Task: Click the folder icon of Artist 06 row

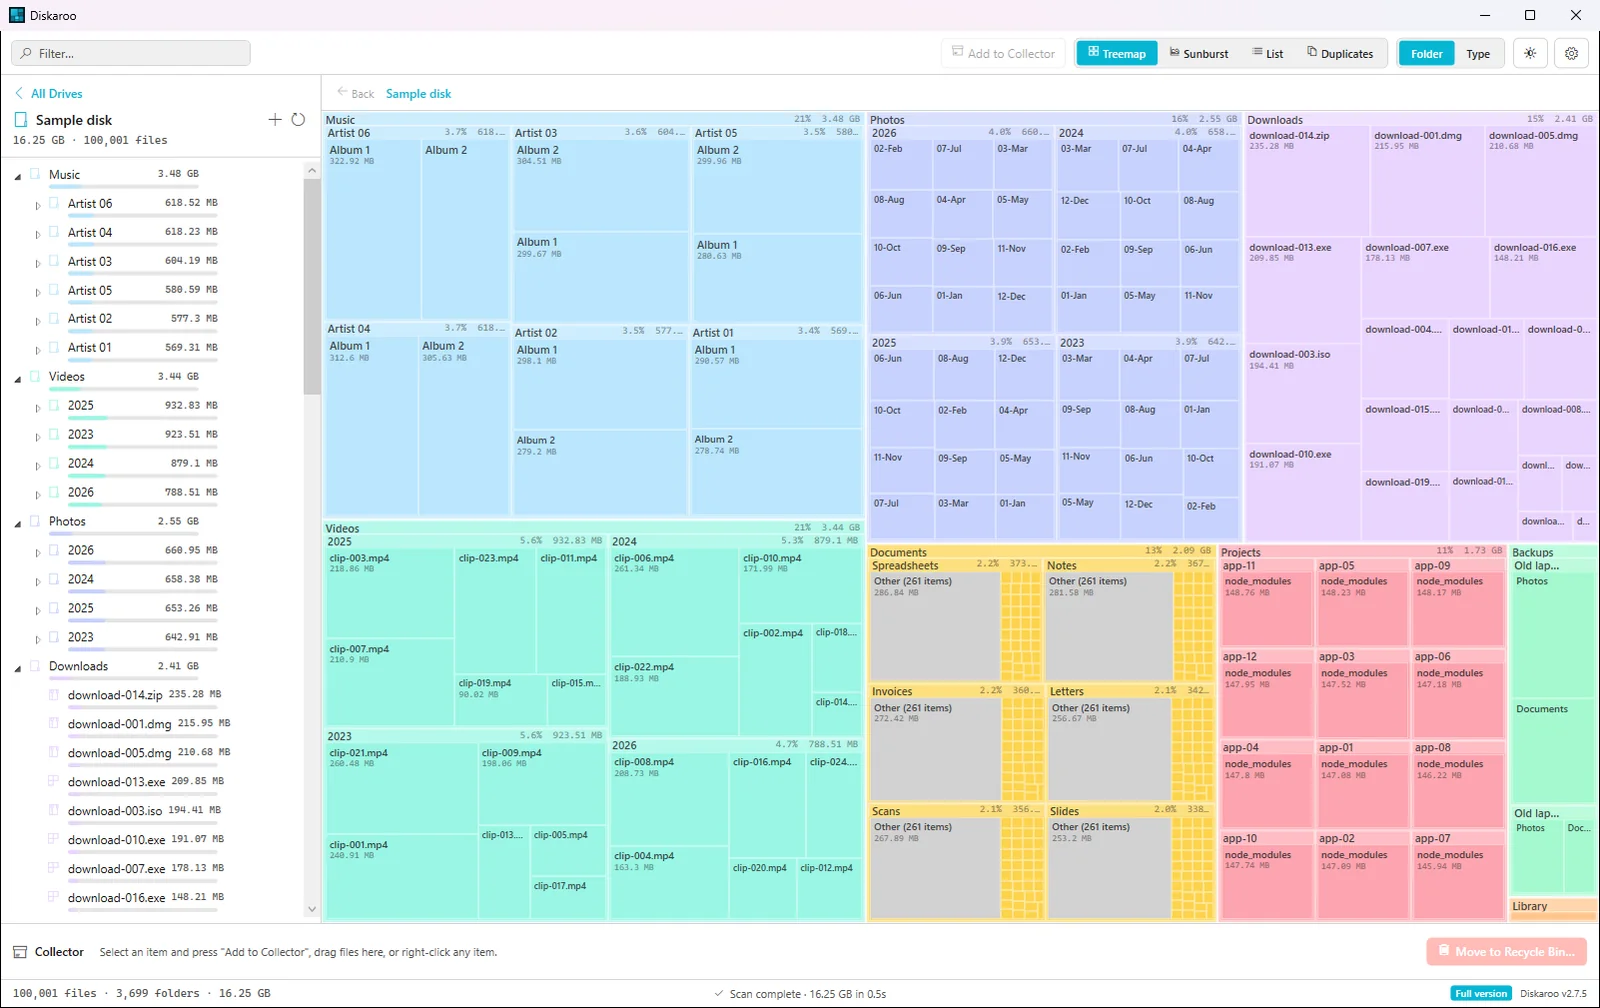Action: (54, 203)
